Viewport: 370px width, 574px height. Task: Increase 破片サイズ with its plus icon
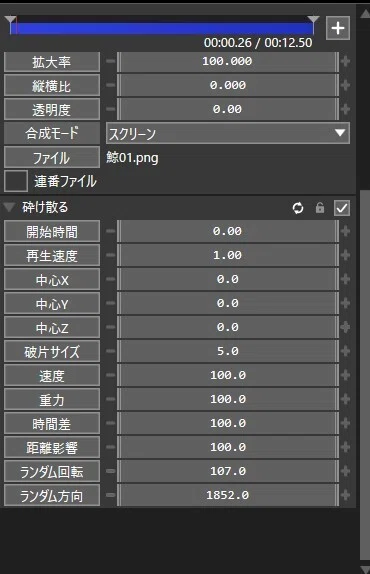(x=345, y=351)
